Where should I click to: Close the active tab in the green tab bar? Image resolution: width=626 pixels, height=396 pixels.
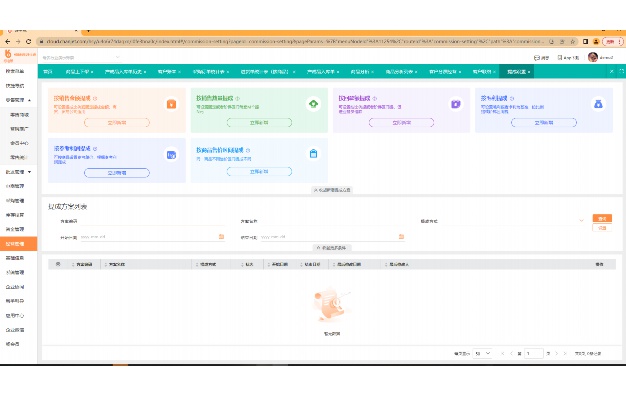529,72
